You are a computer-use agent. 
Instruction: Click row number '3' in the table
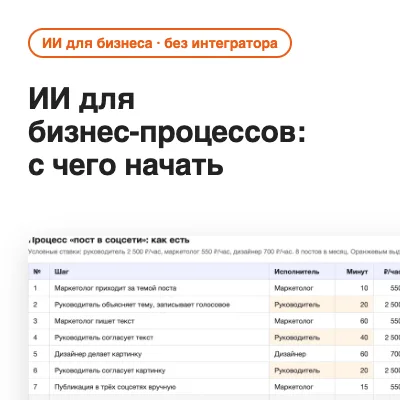click(35, 321)
